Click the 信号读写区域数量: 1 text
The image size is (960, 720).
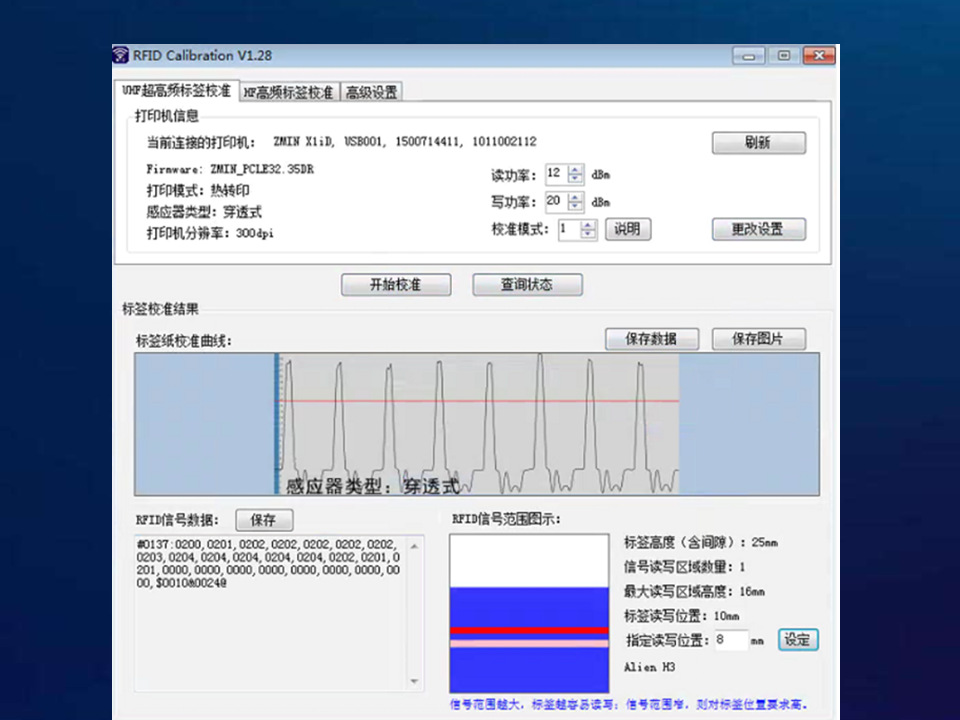pos(684,567)
